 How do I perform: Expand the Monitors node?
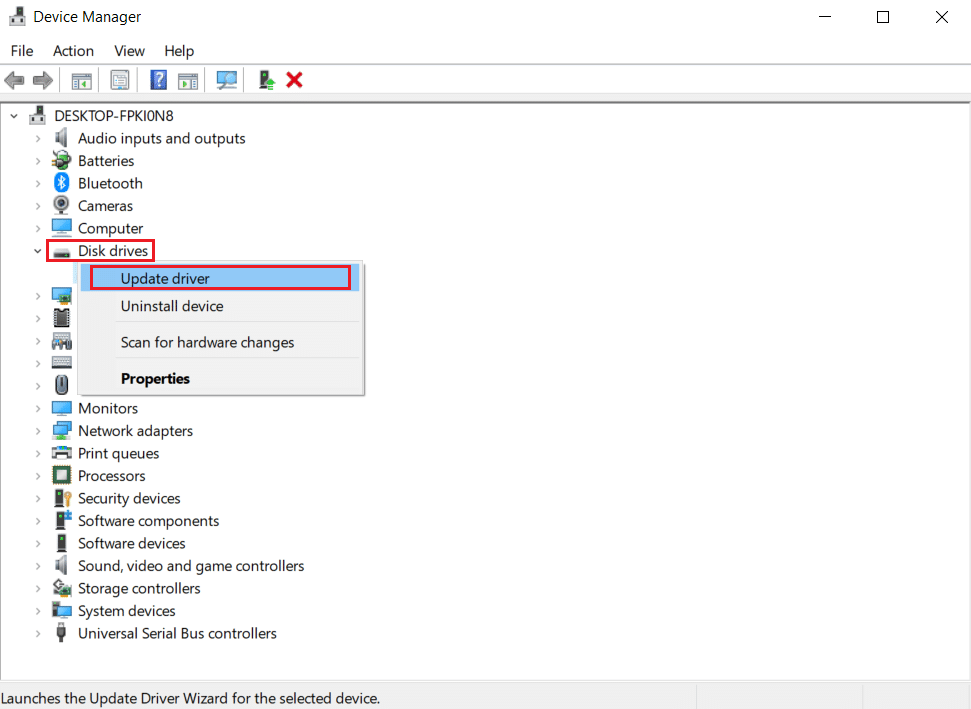tap(38, 409)
